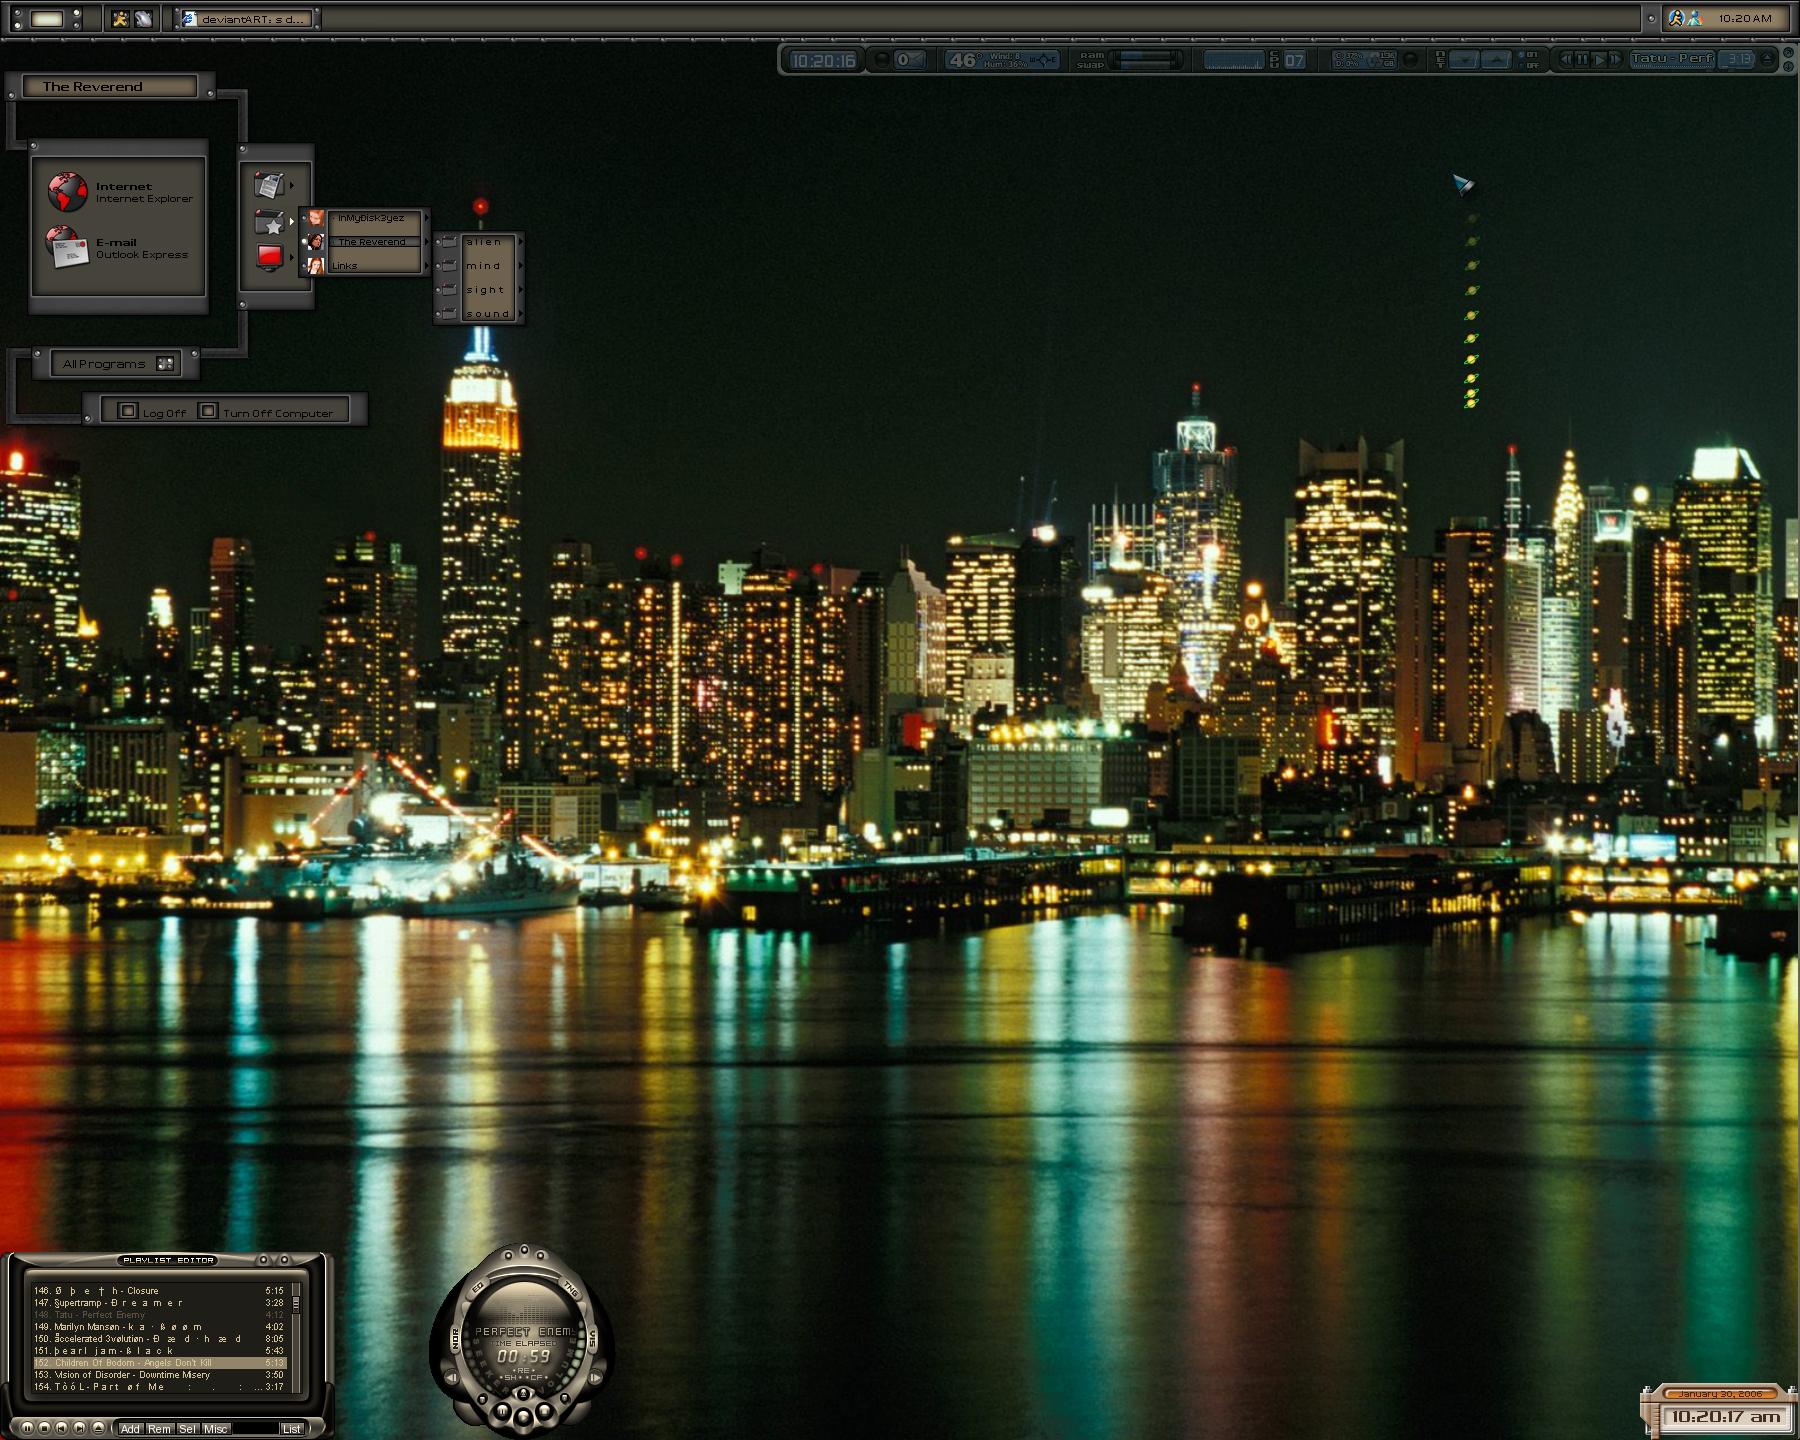Click avatar thumbnail beside Links
Screen dimensions: 1800x1440
tap(315, 266)
